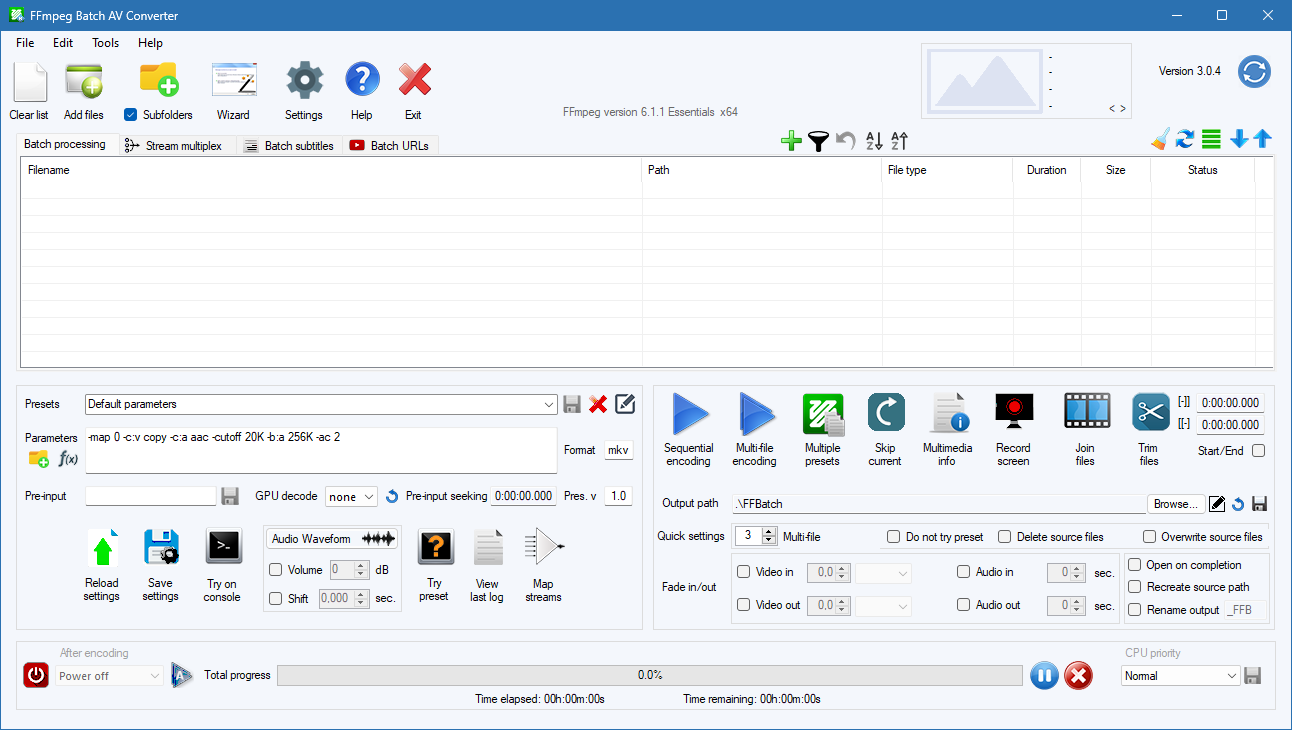Check for updates with the refresh icon near Version
The image size is (1292, 730).
(1254, 72)
